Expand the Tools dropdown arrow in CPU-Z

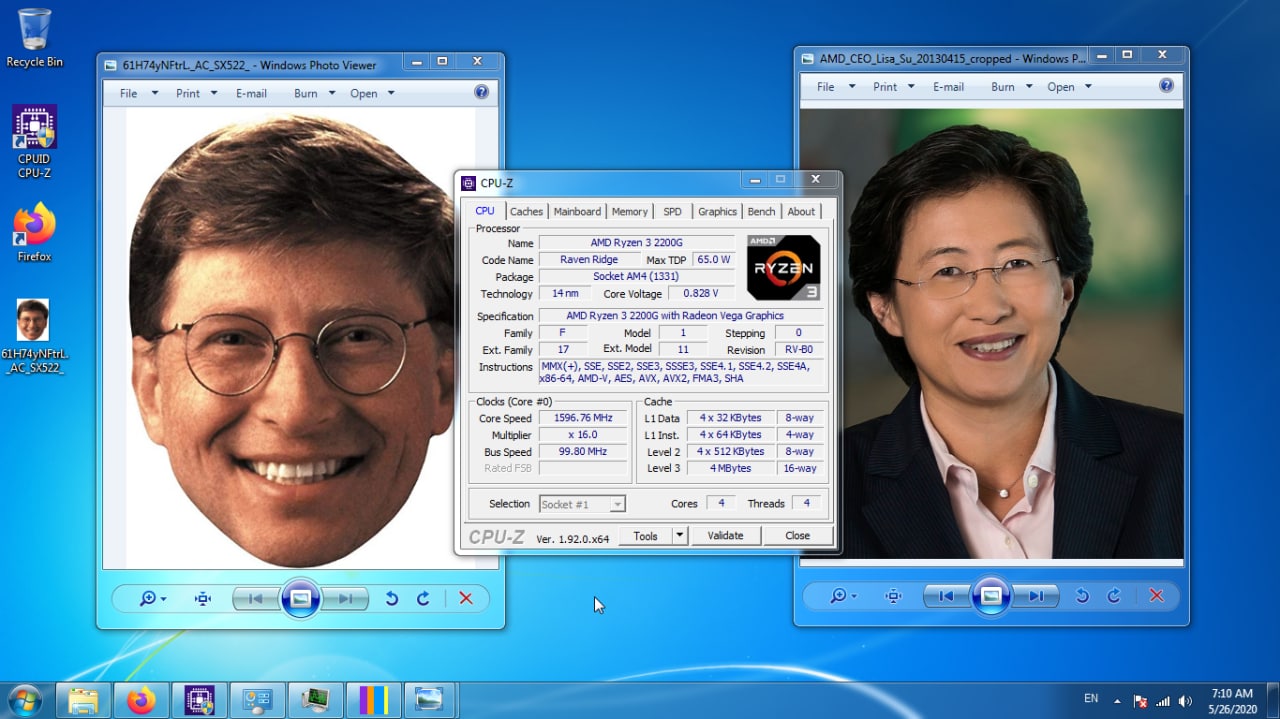coord(680,536)
